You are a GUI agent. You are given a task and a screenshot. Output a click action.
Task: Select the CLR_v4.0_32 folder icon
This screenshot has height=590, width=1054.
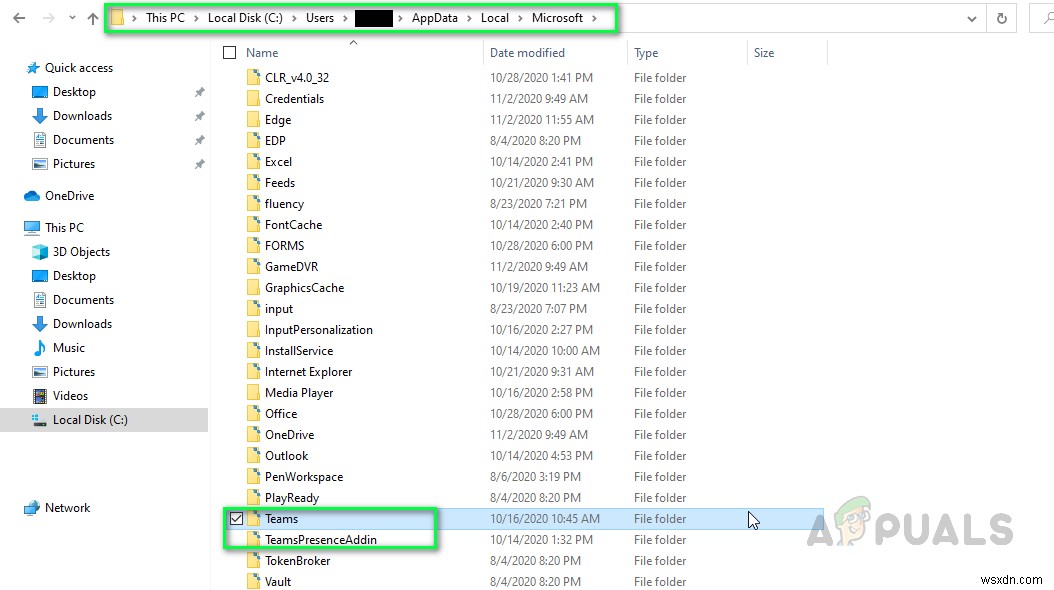click(253, 77)
